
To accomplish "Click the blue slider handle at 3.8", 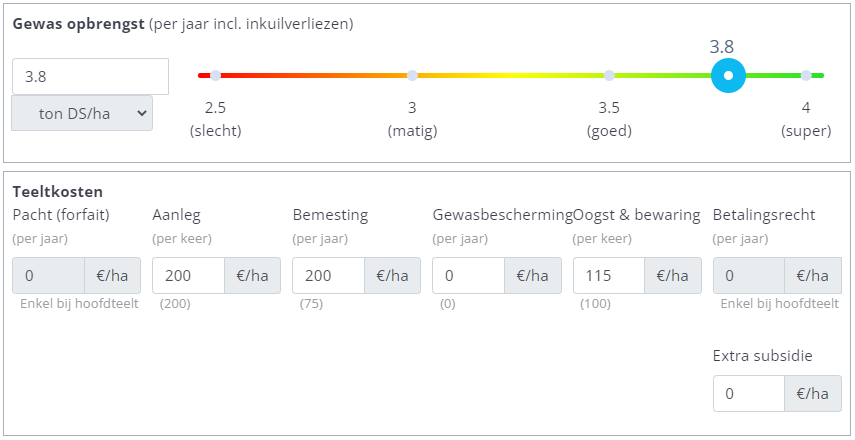I will [x=728, y=76].
